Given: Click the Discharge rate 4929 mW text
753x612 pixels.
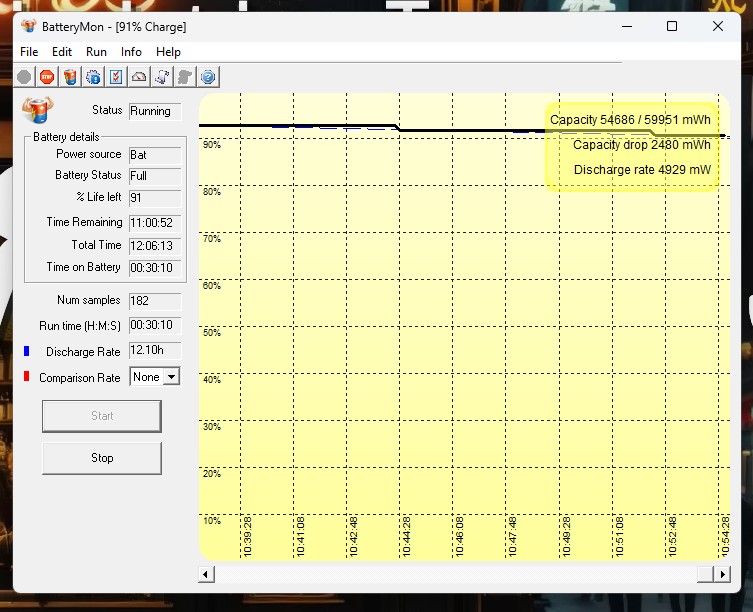Looking at the screenshot, I should click(642, 170).
